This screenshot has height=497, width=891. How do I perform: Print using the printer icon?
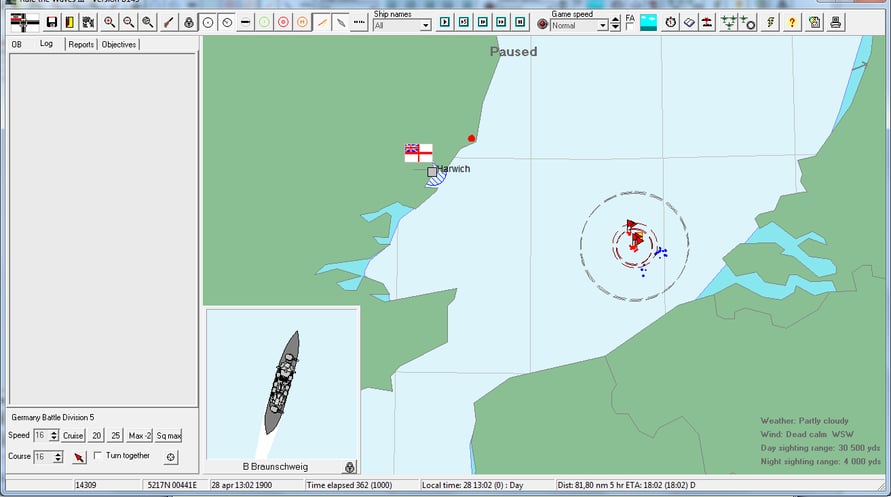click(835, 23)
